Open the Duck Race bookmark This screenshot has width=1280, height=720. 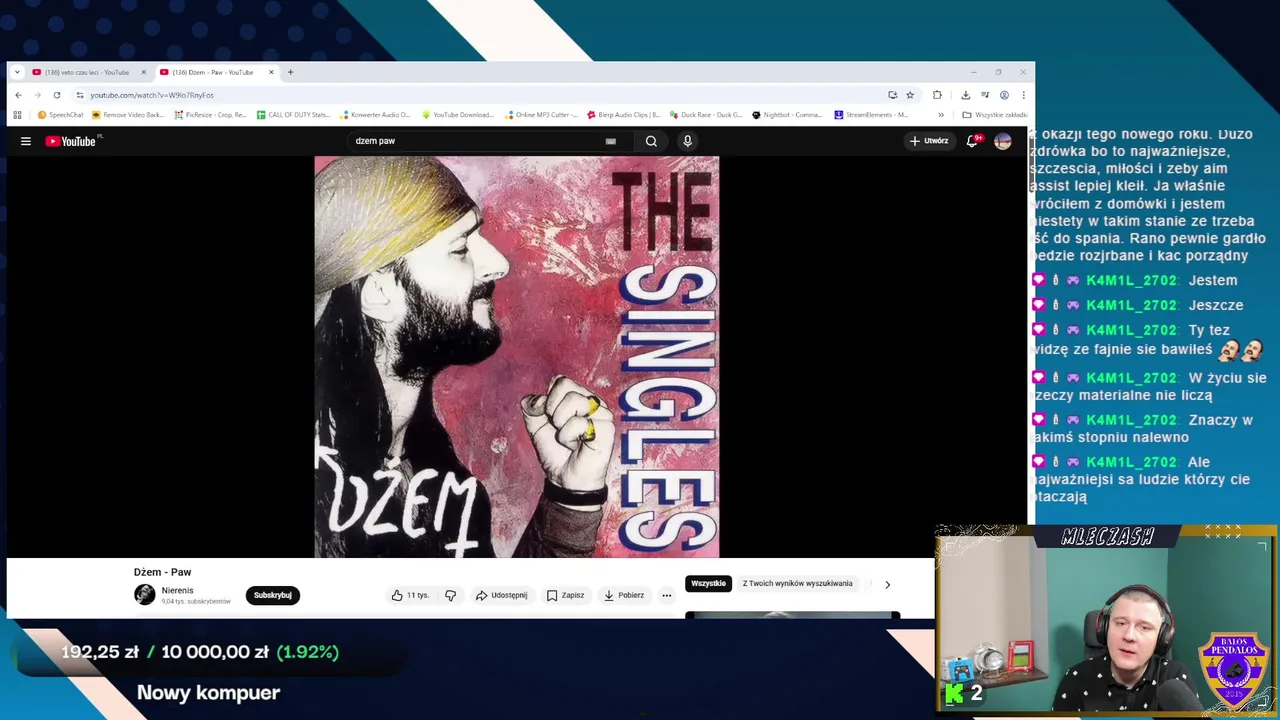[706, 115]
